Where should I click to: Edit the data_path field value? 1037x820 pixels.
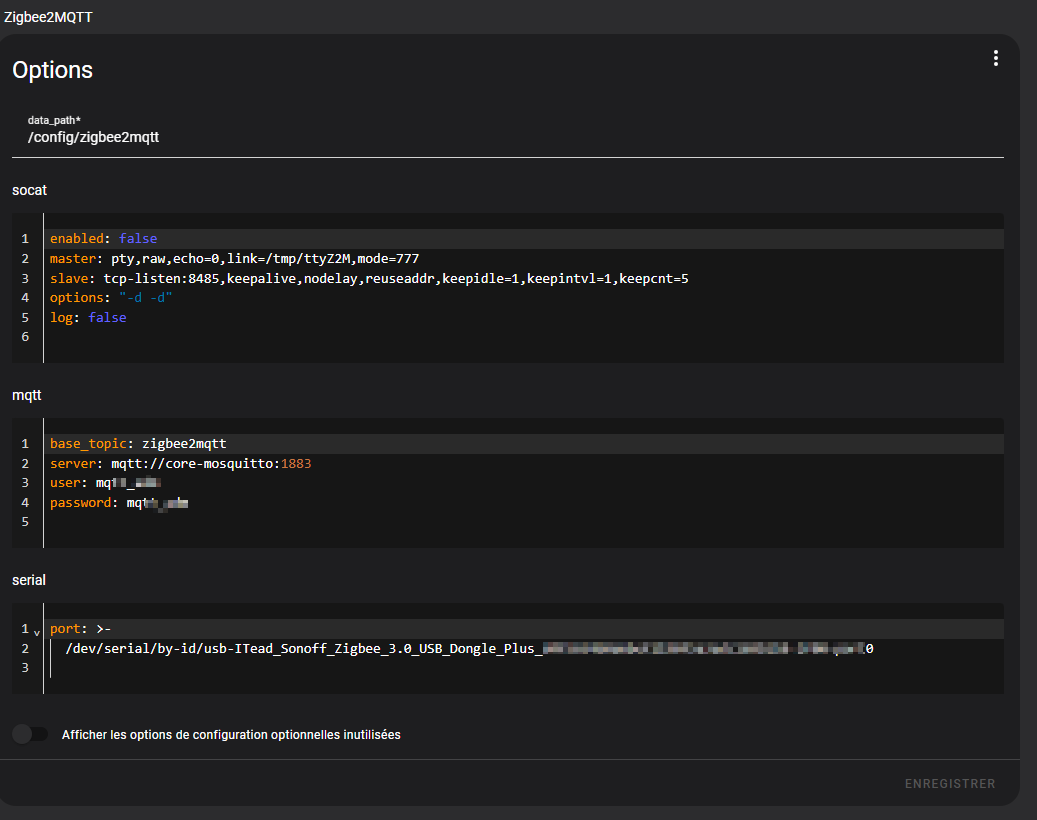pos(507,137)
